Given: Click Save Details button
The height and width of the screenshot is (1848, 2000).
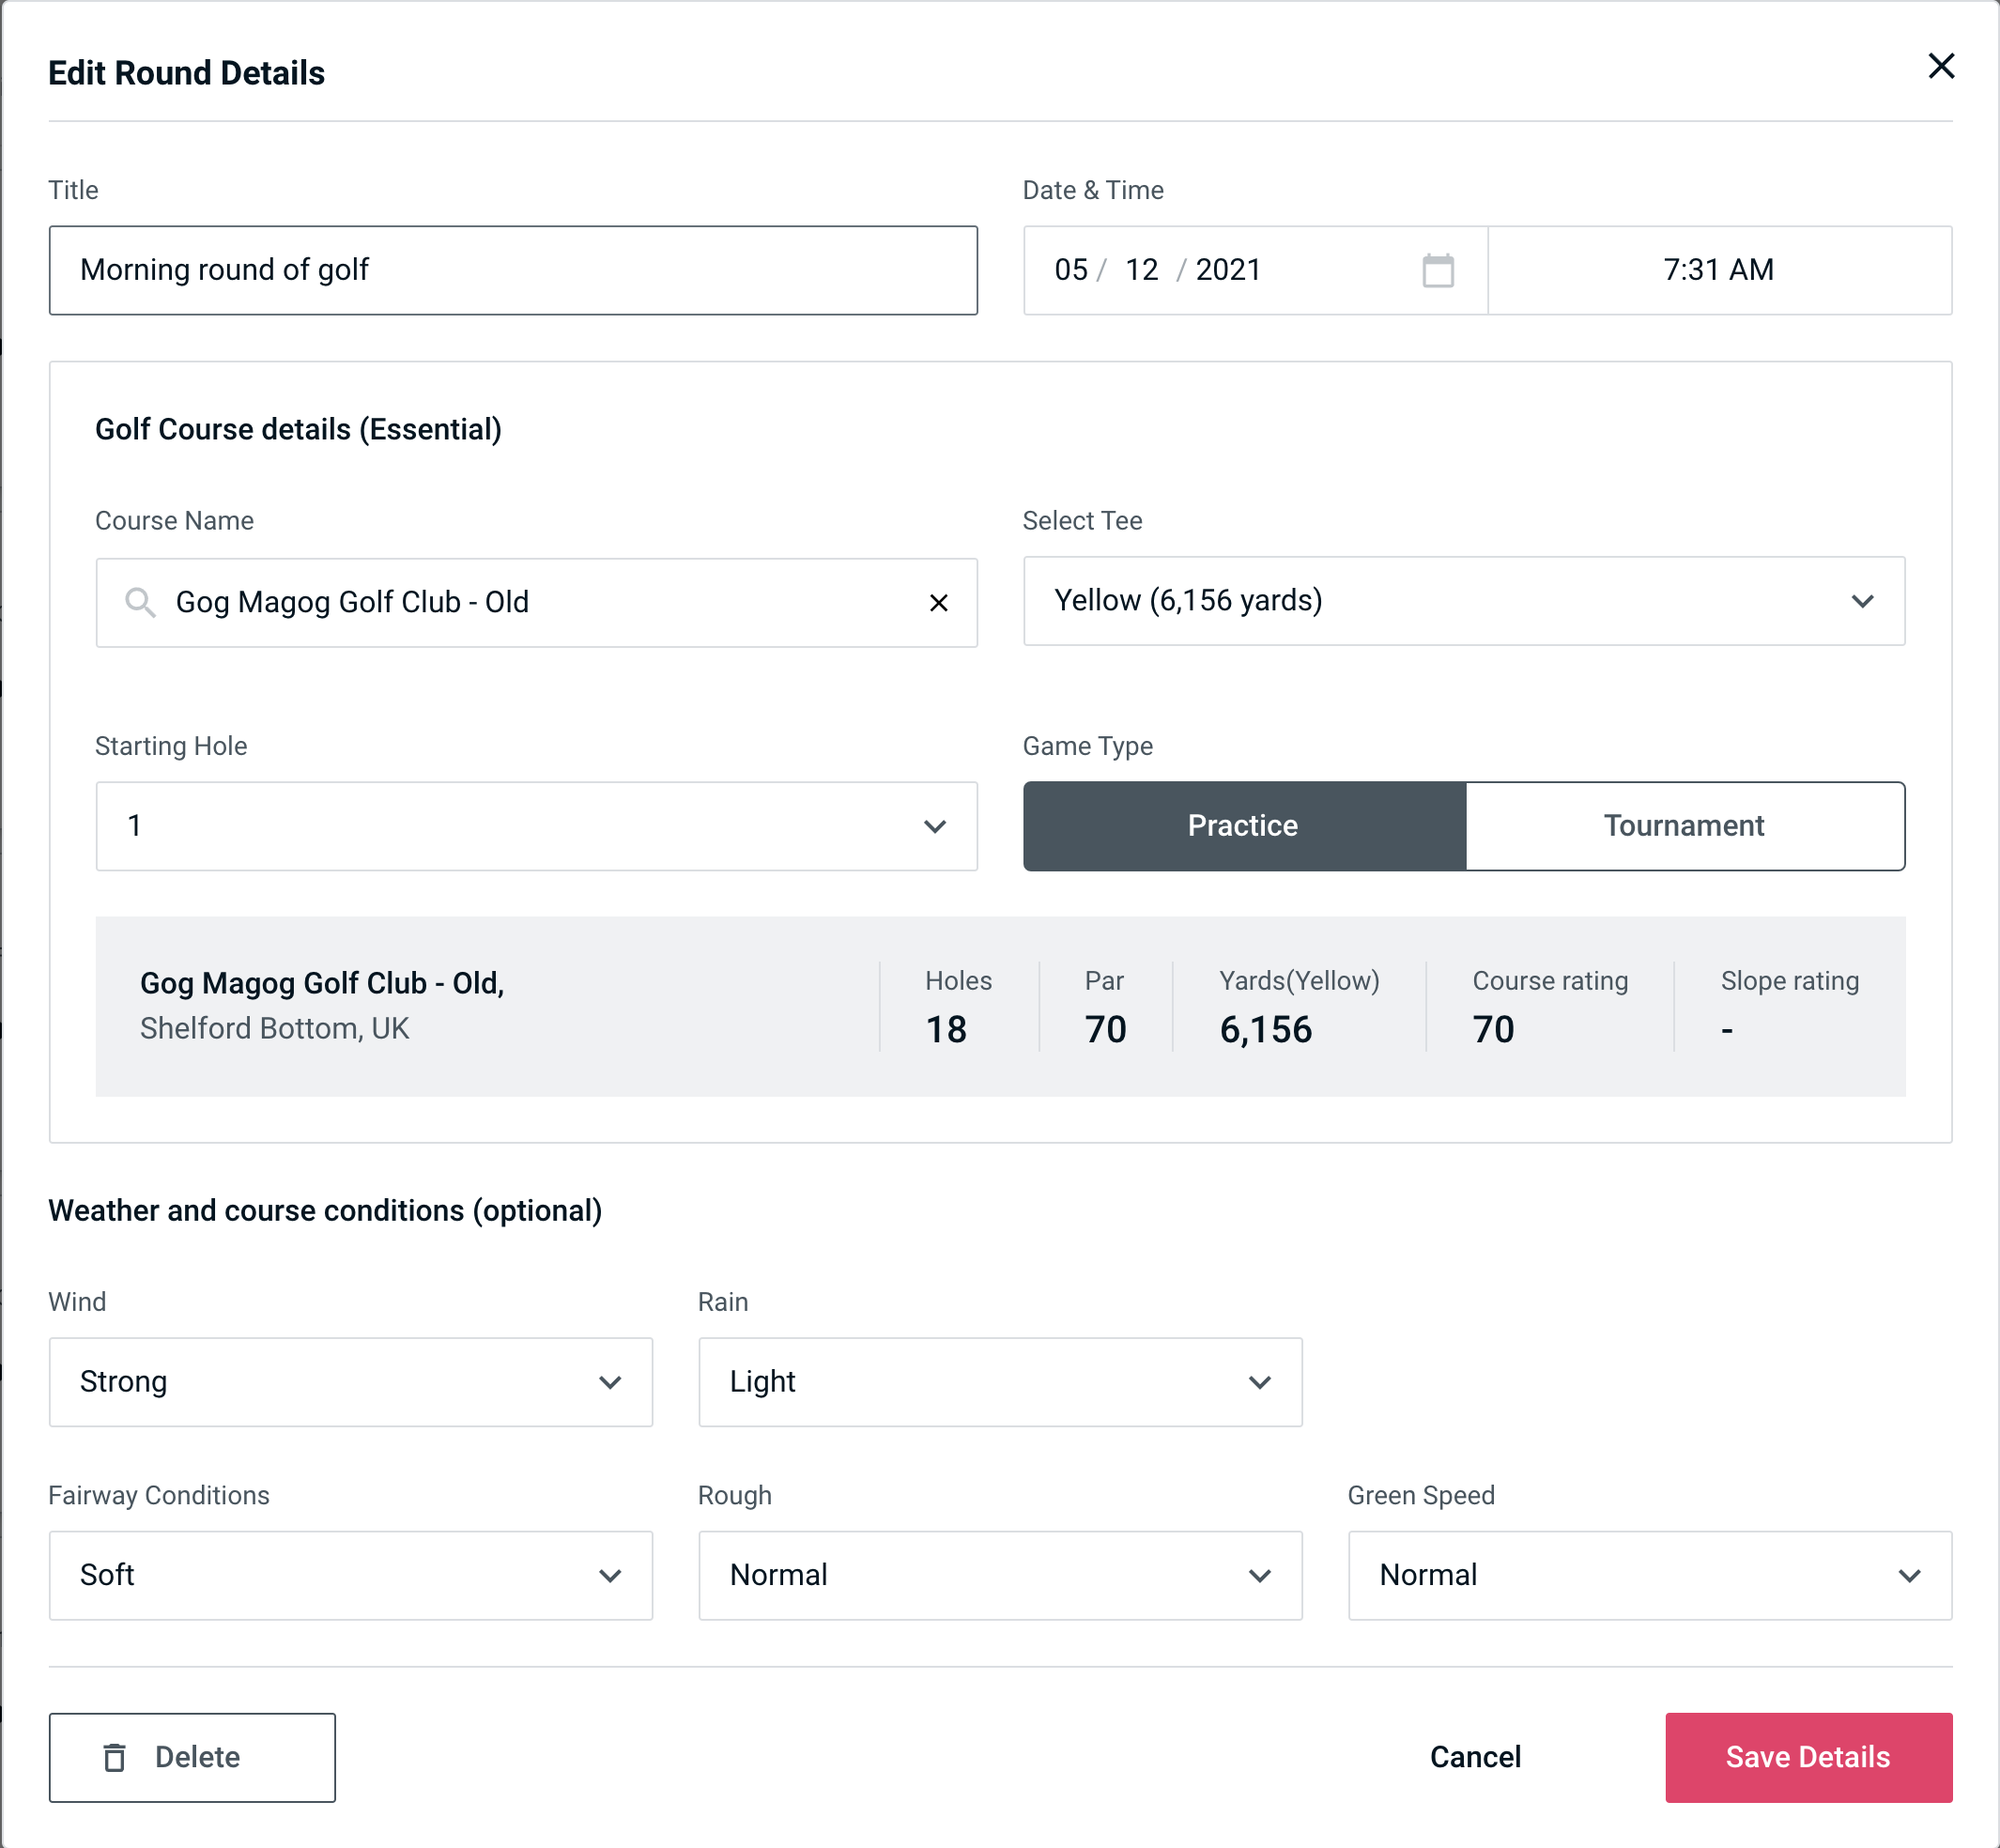Looking at the screenshot, I should point(1807,1756).
